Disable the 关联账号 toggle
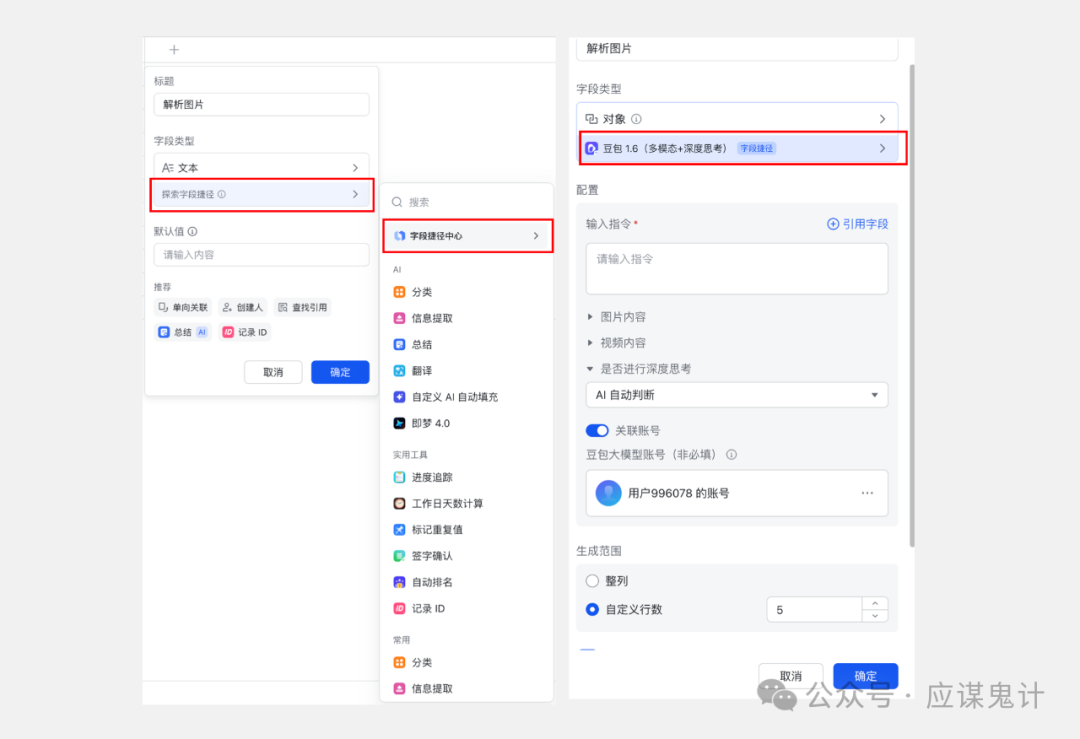The width and height of the screenshot is (1080, 739). pyautogui.click(x=597, y=430)
